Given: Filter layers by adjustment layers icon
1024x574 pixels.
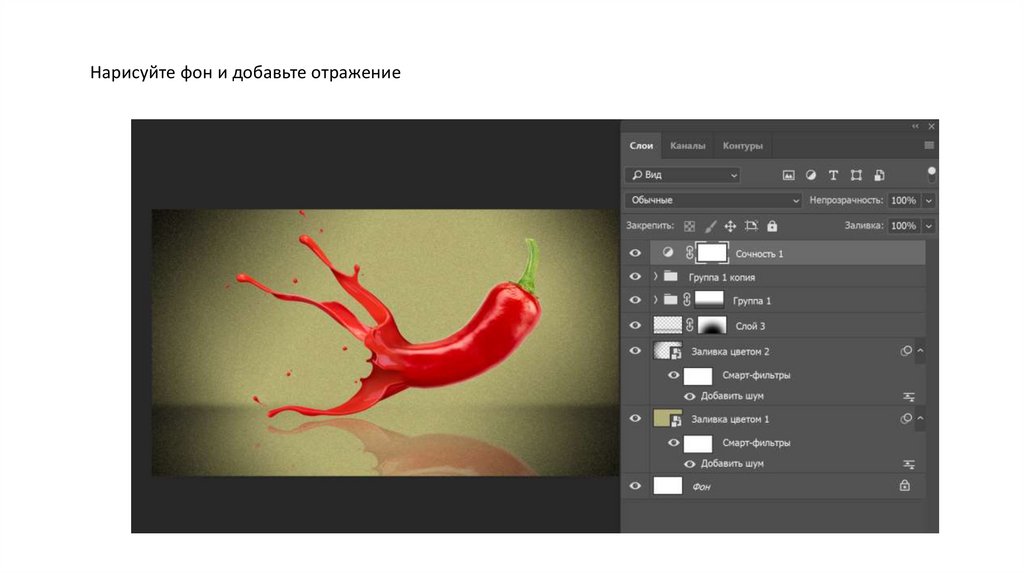Looking at the screenshot, I should pos(810,175).
